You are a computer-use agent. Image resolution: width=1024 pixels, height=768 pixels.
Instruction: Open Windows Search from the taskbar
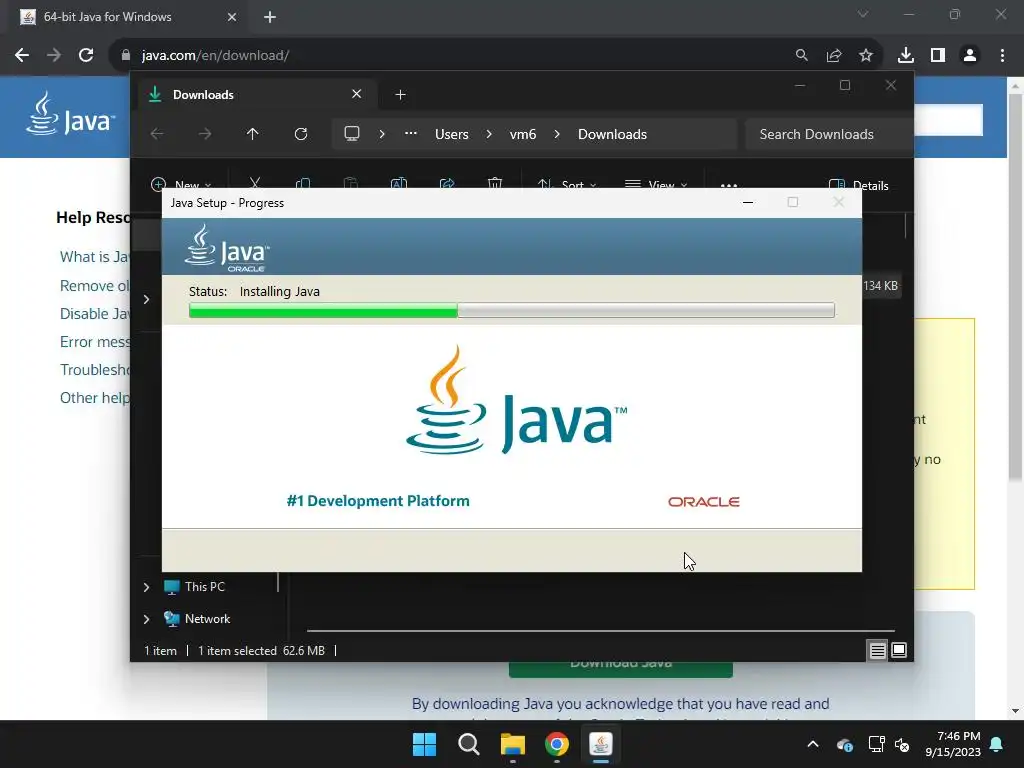(469, 744)
